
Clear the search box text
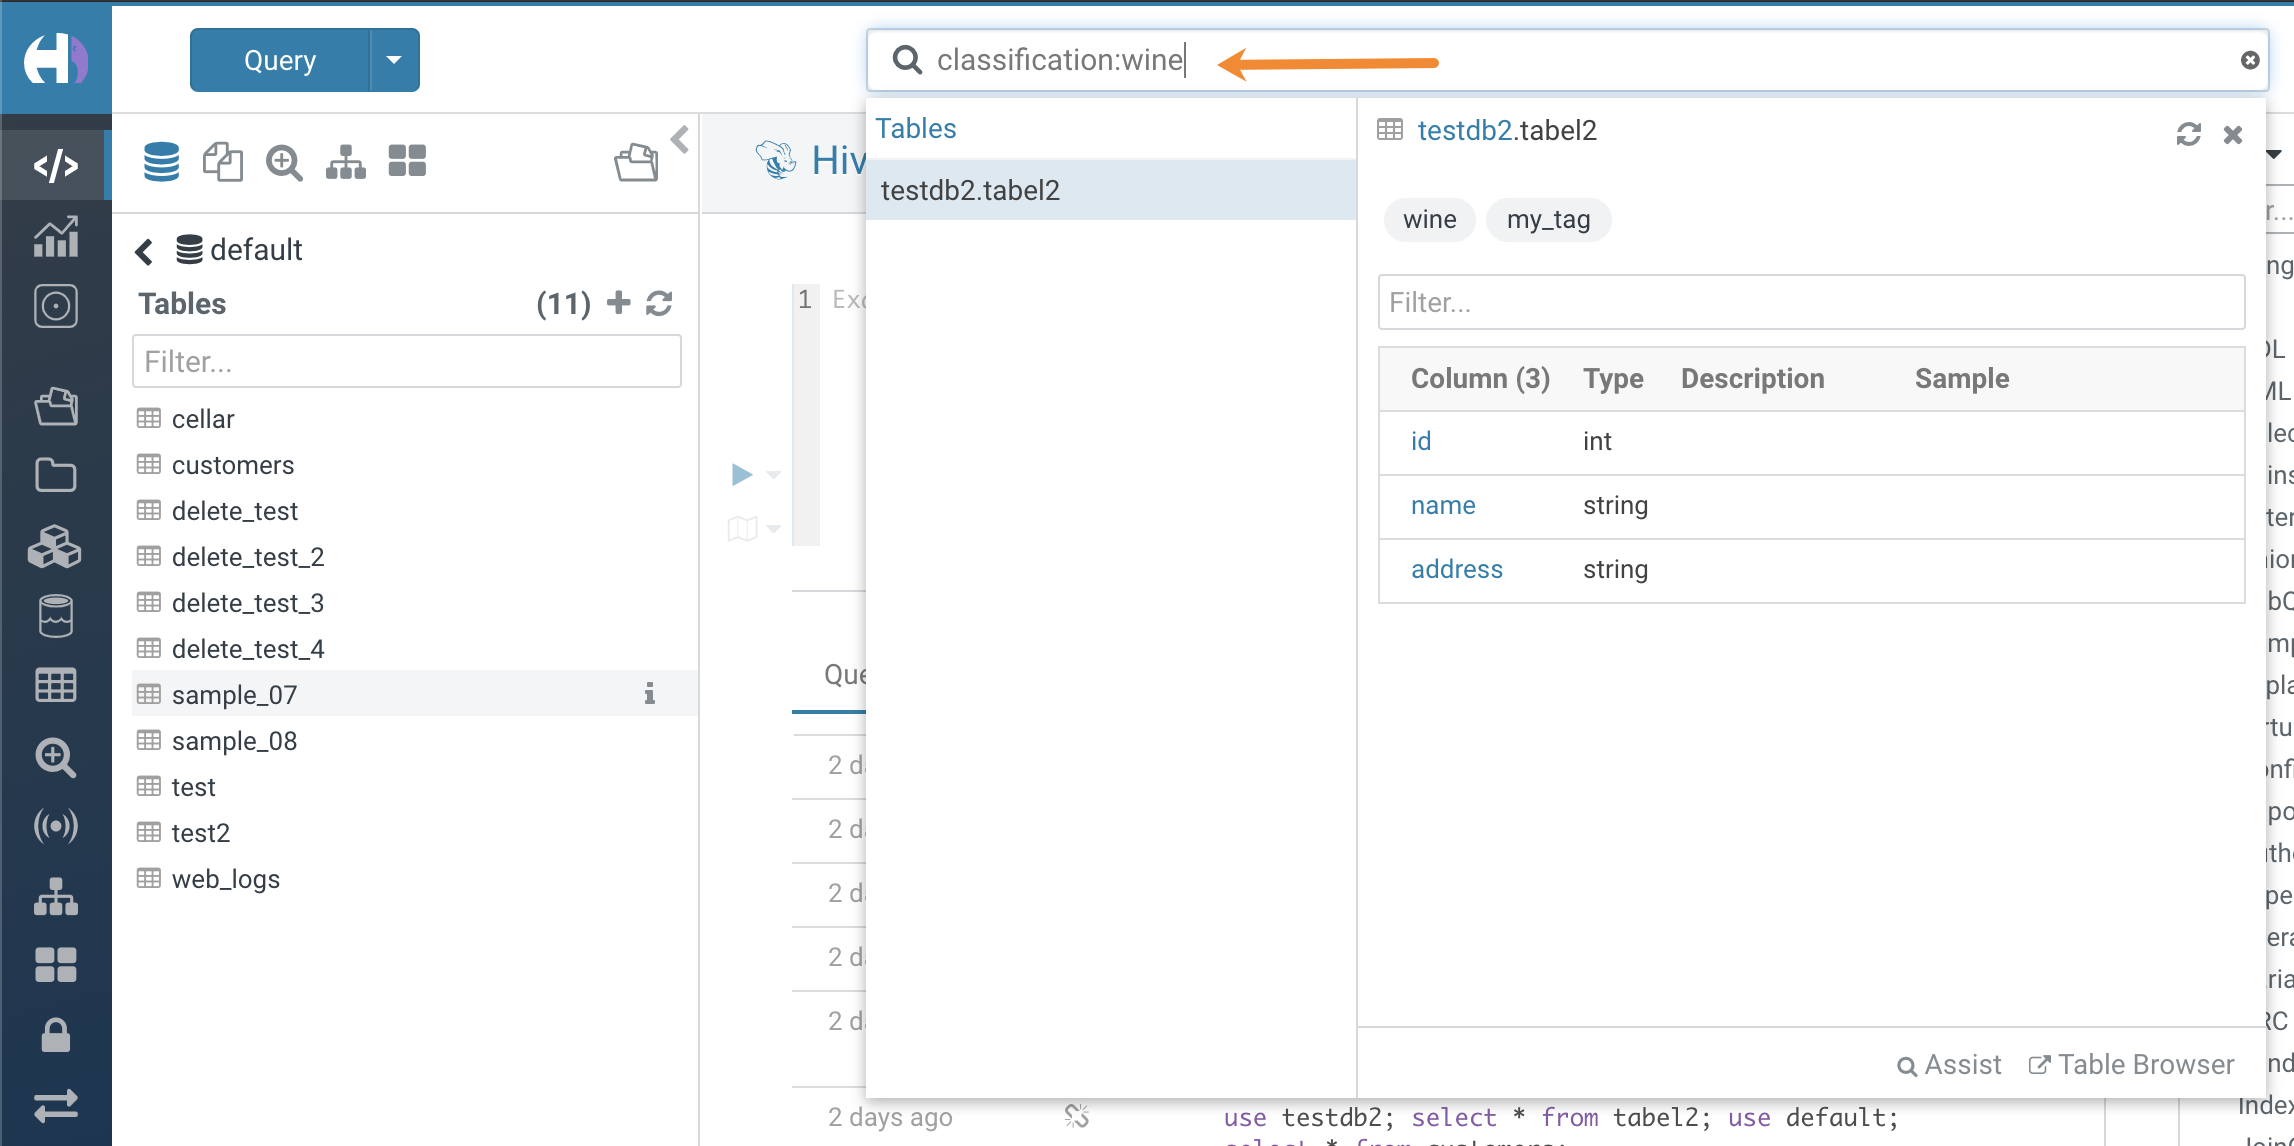pos(2250,60)
